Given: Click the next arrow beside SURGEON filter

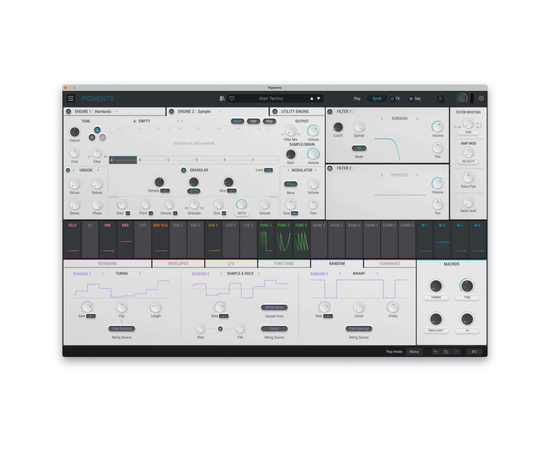Looking at the screenshot, I should [417, 119].
